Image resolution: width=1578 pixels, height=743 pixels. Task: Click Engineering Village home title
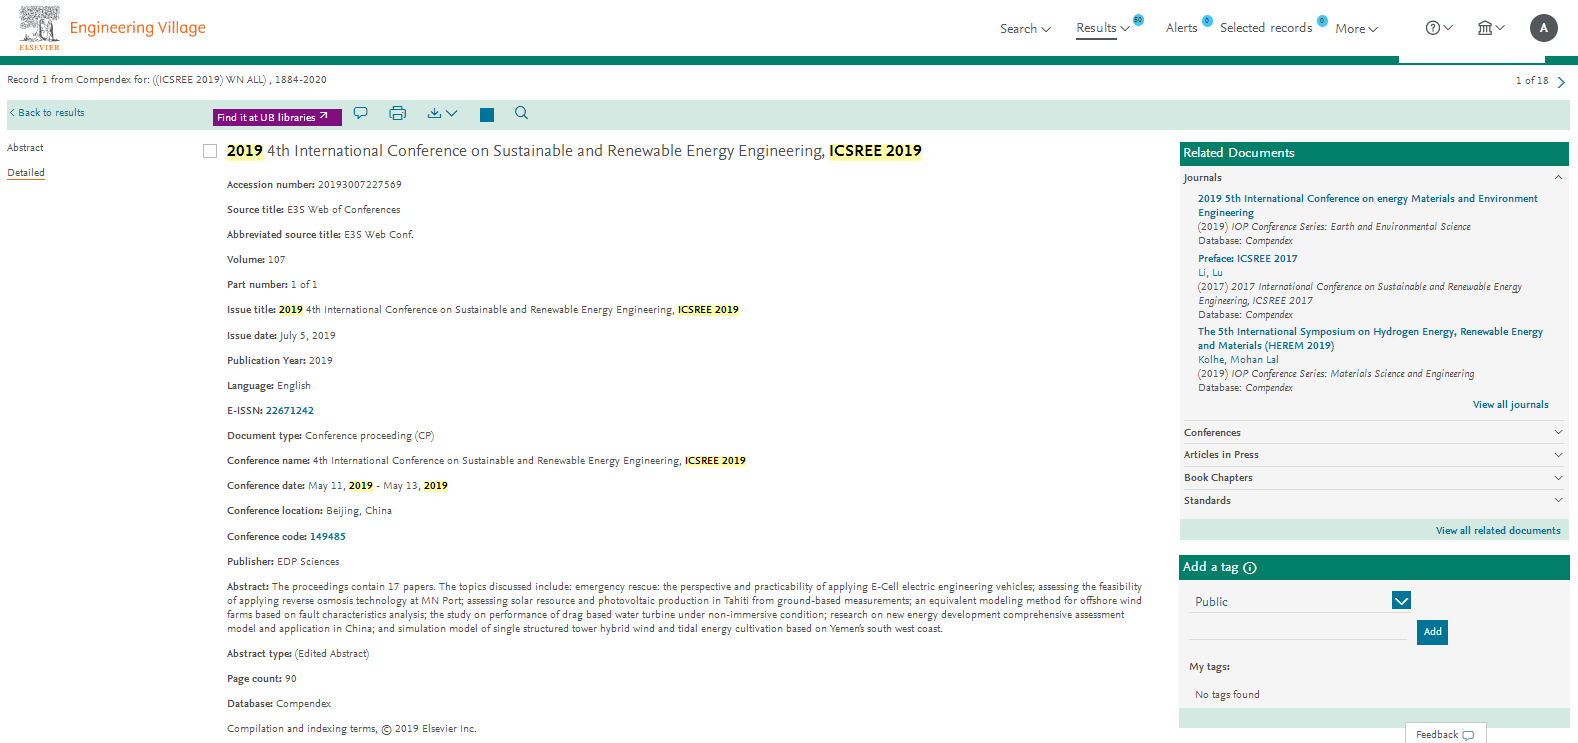[137, 28]
